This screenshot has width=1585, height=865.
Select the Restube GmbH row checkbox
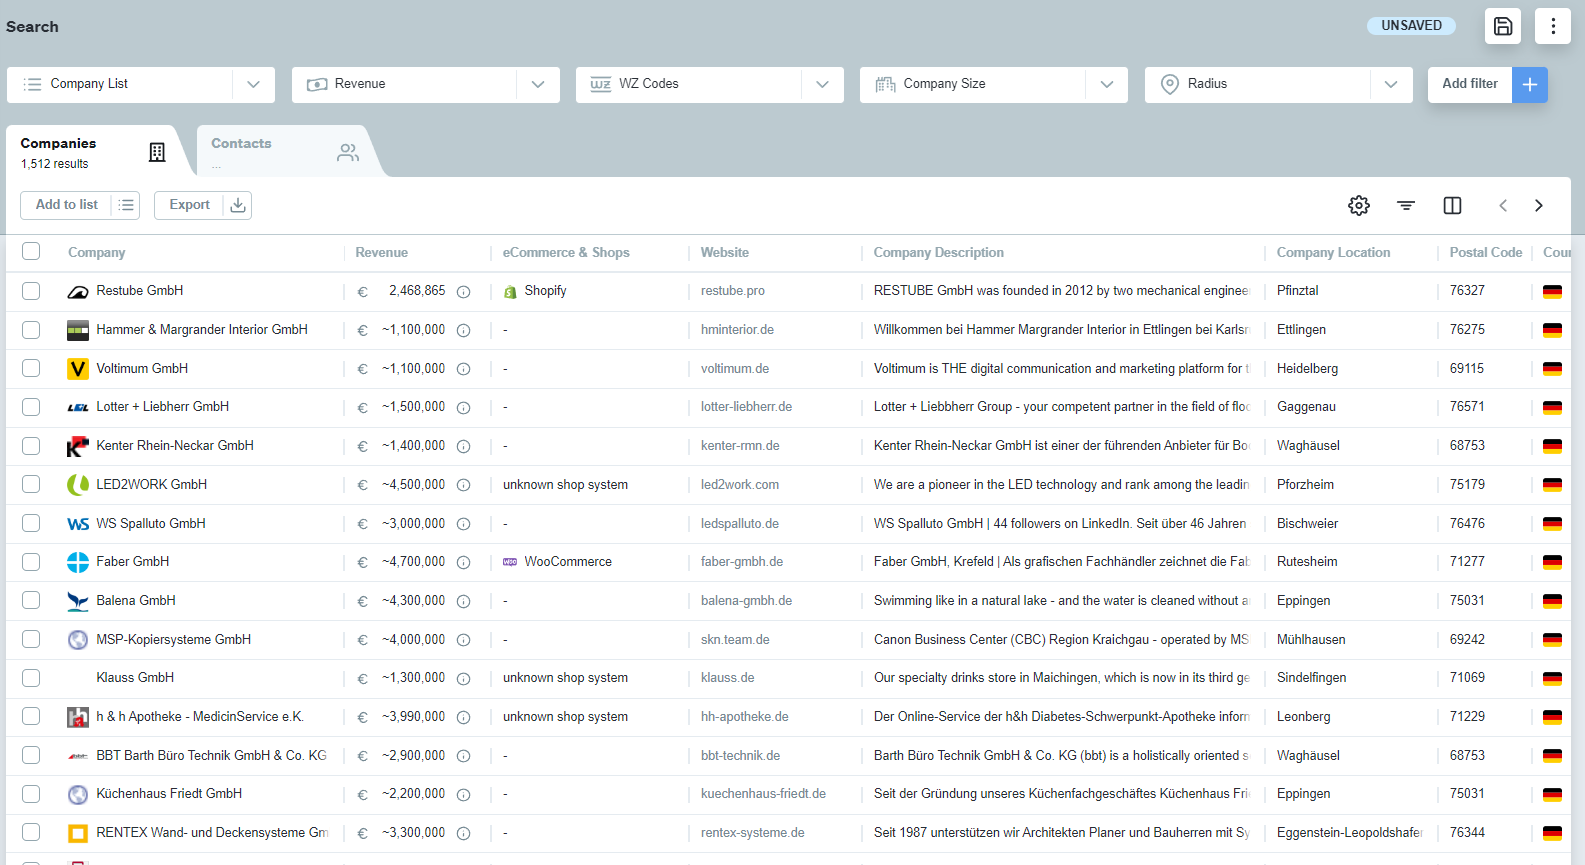(x=31, y=291)
